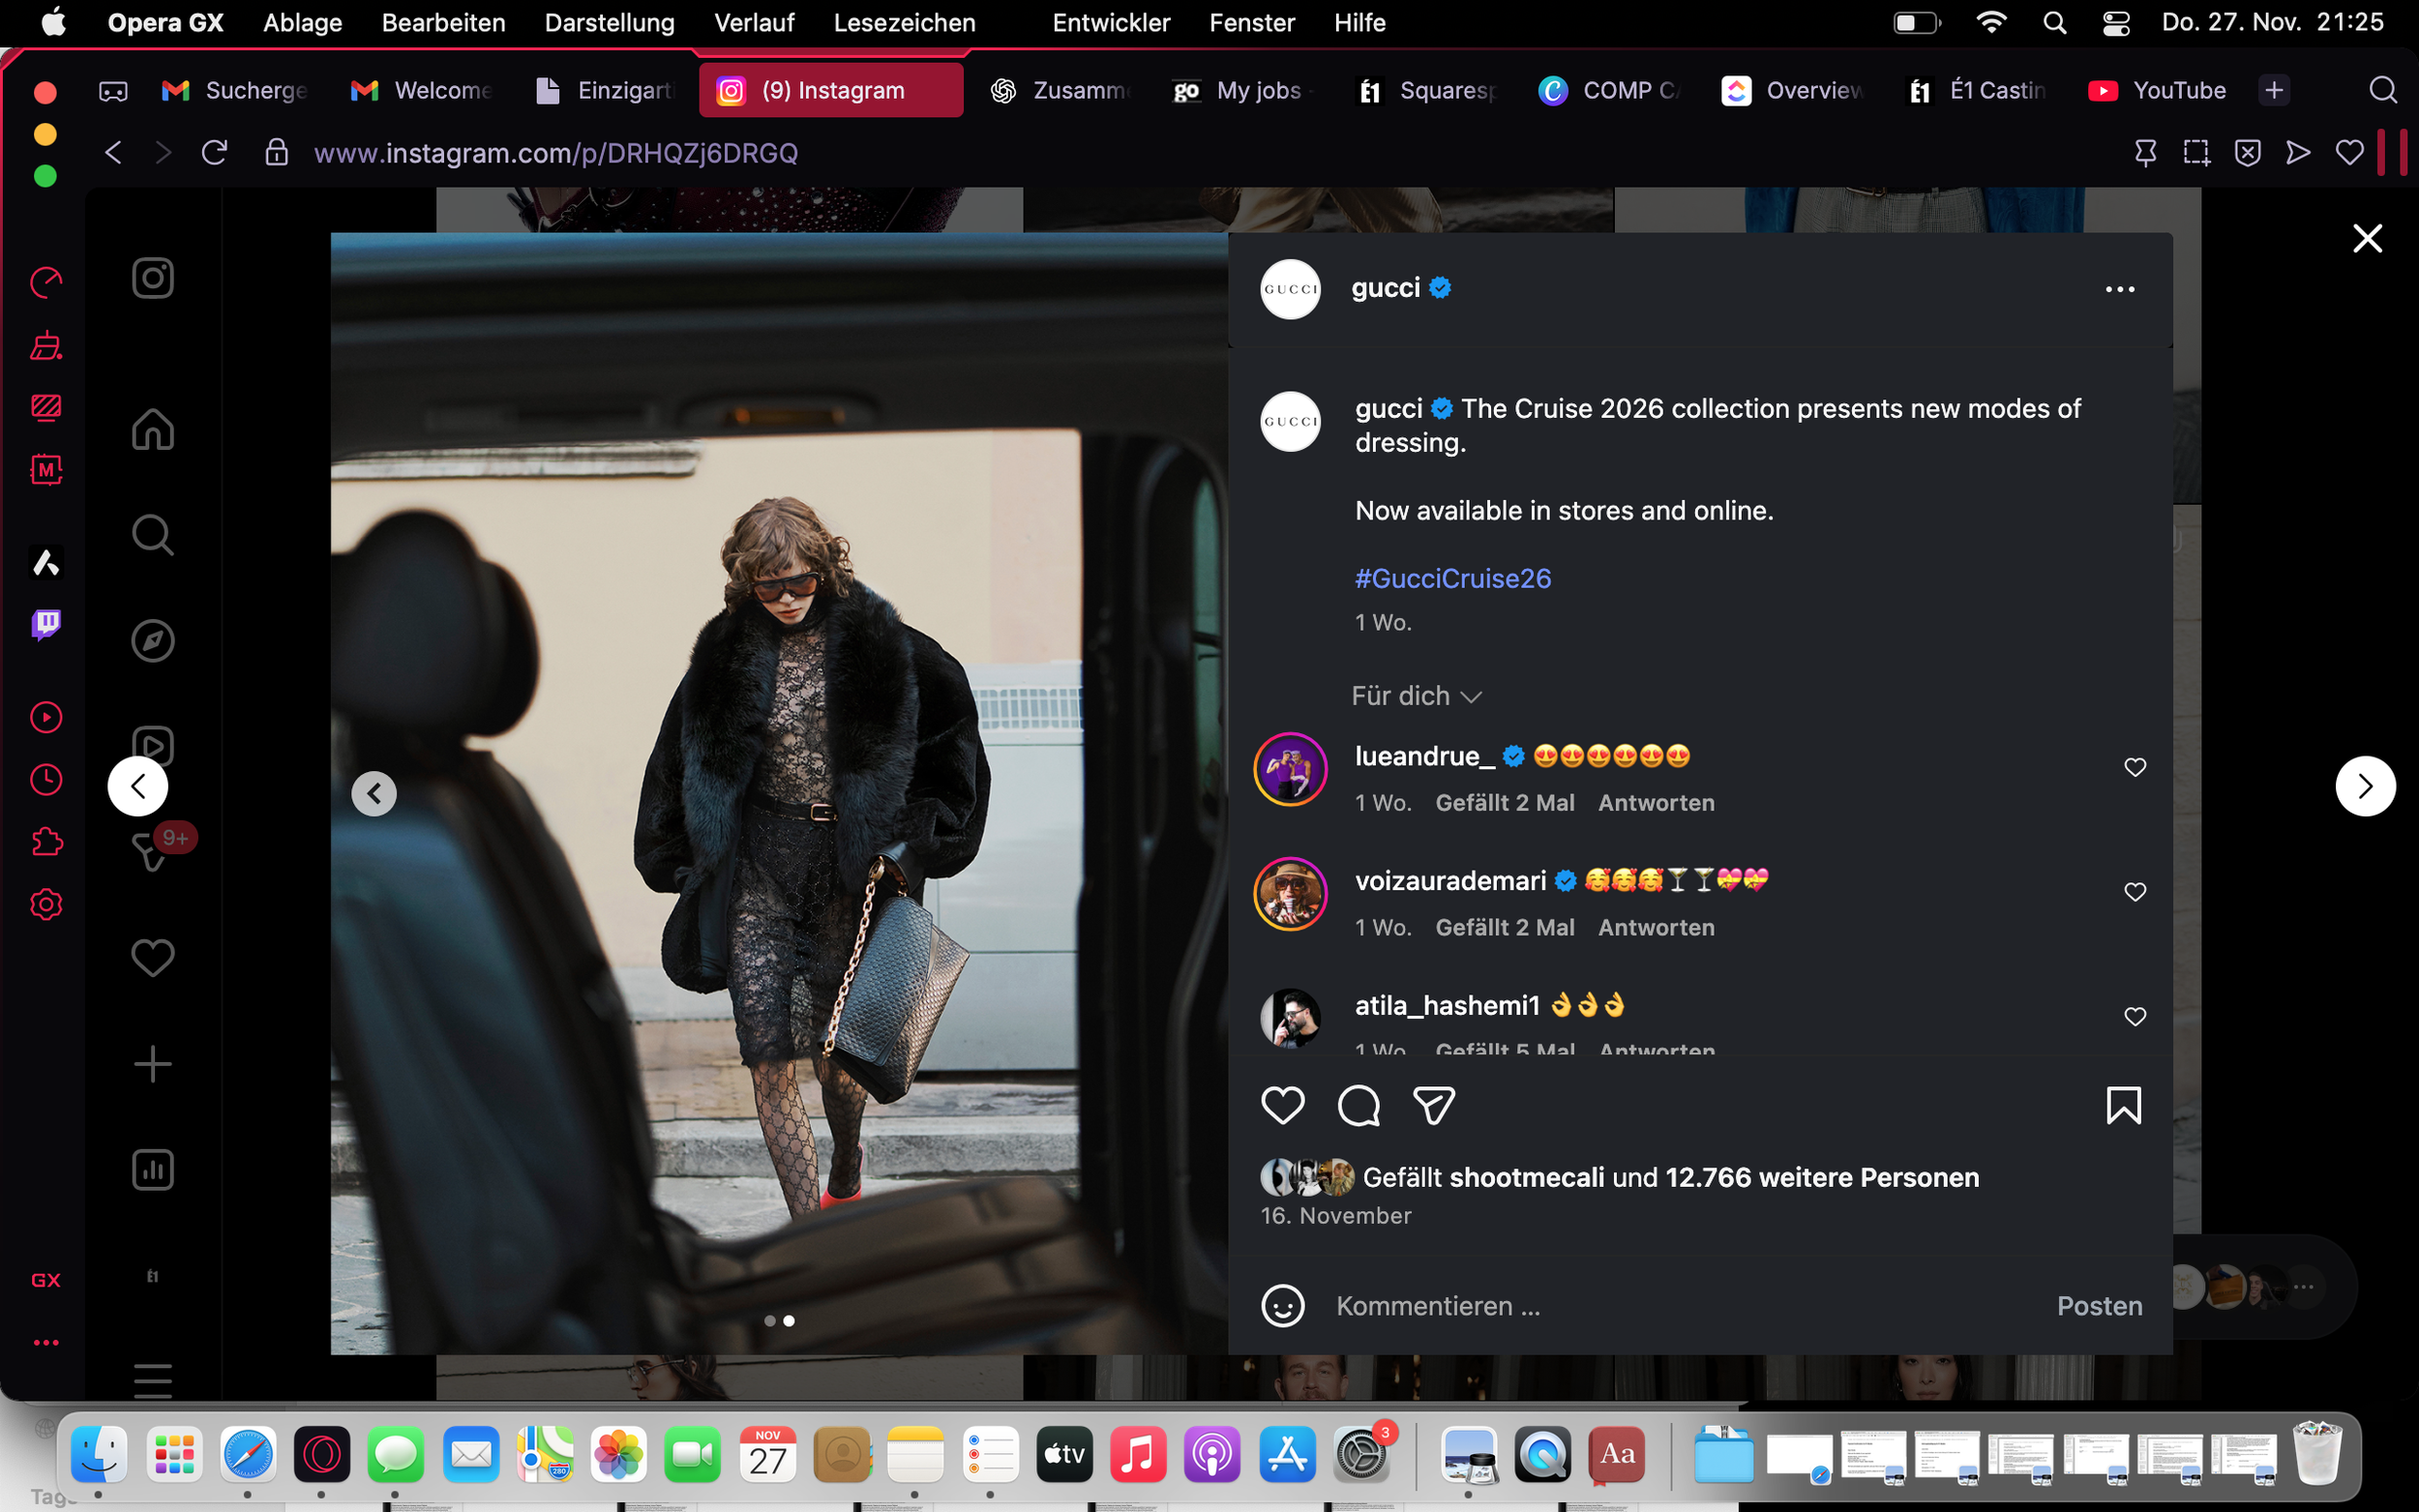
Task: Show previous image in carousel
Action: tap(374, 793)
